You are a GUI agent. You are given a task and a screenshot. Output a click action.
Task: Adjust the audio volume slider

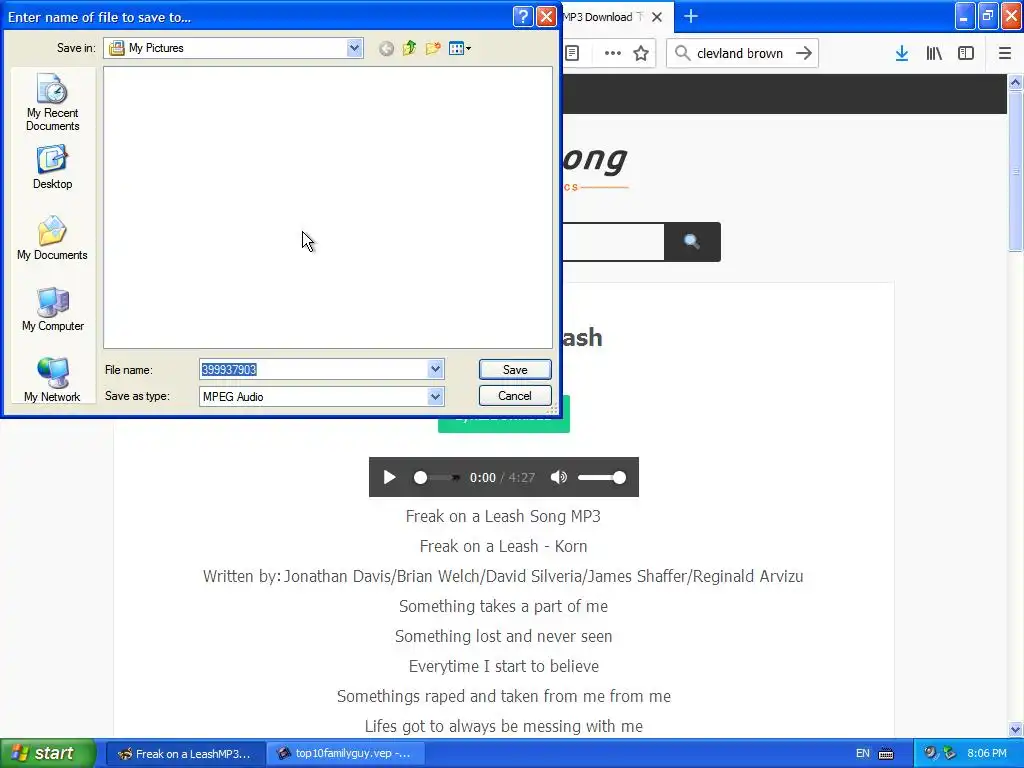tap(602, 477)
